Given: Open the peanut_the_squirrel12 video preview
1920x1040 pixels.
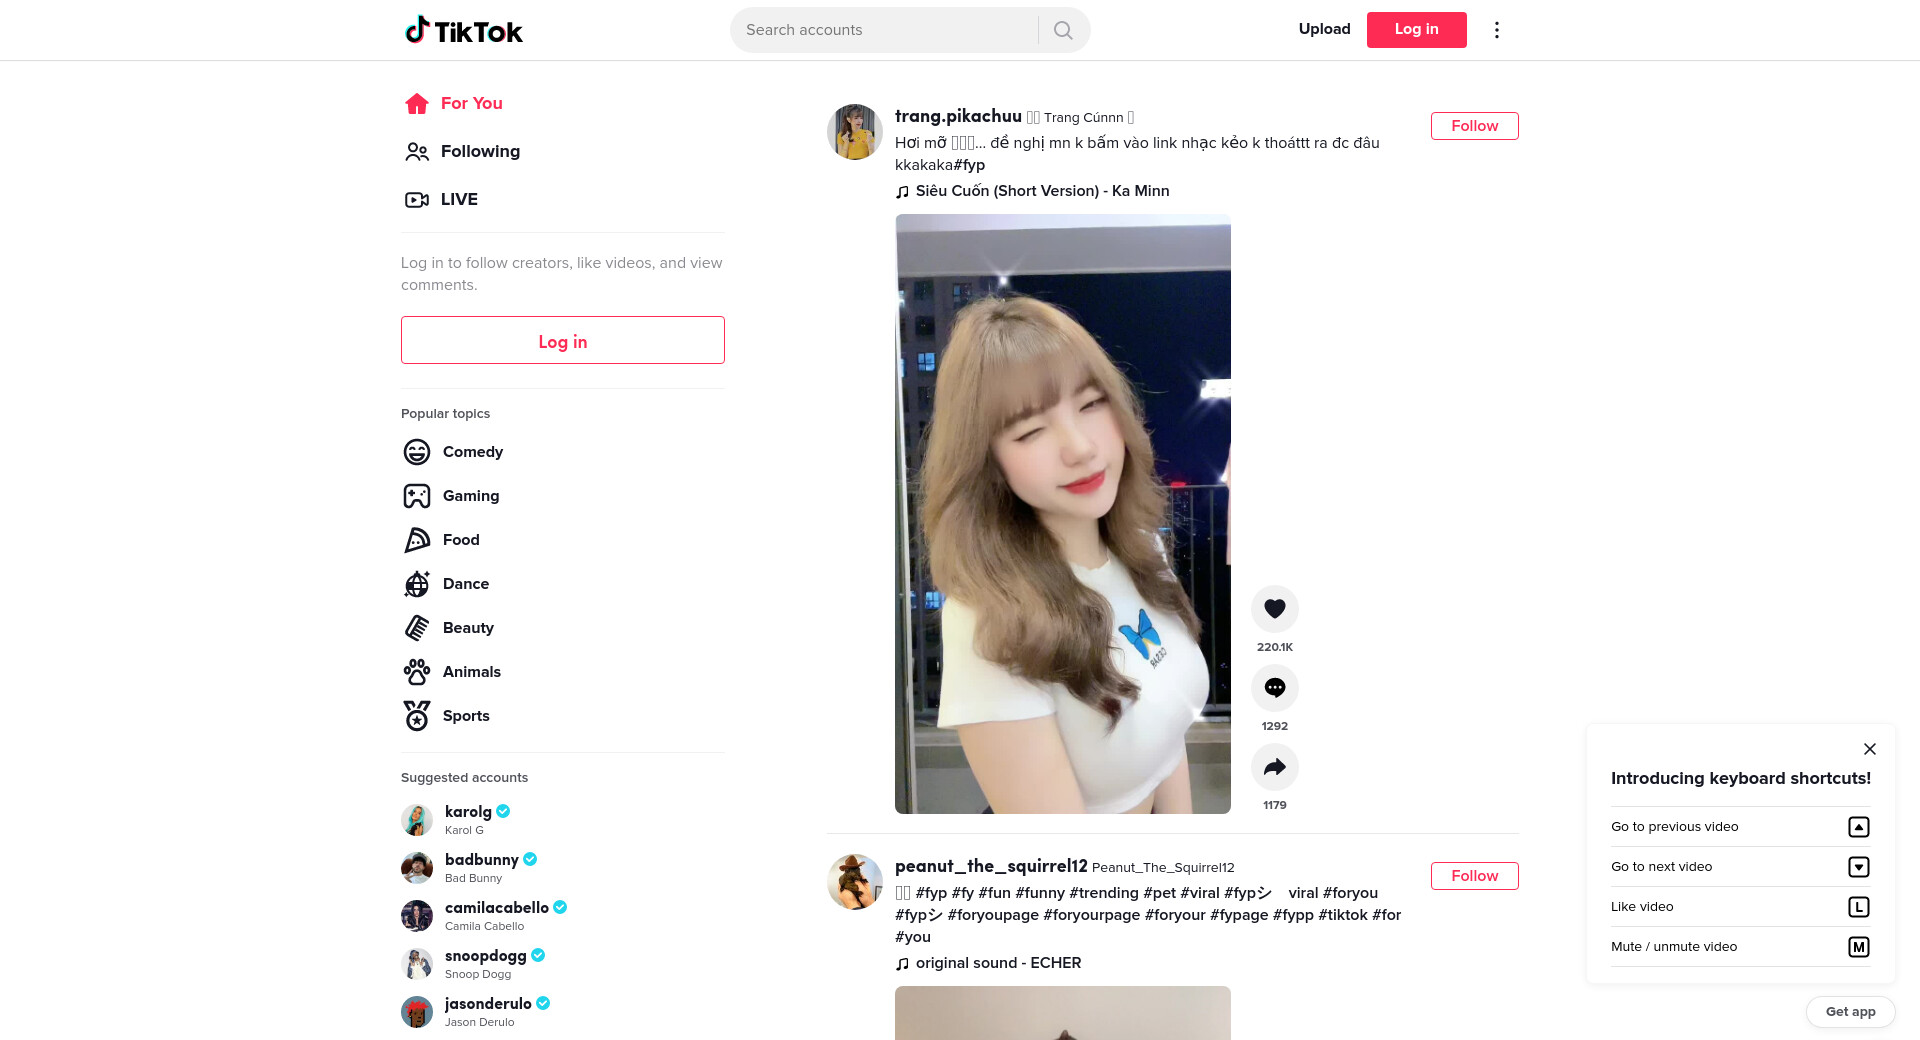Looking at the screenshot, I should (x=1063, y=1013).
